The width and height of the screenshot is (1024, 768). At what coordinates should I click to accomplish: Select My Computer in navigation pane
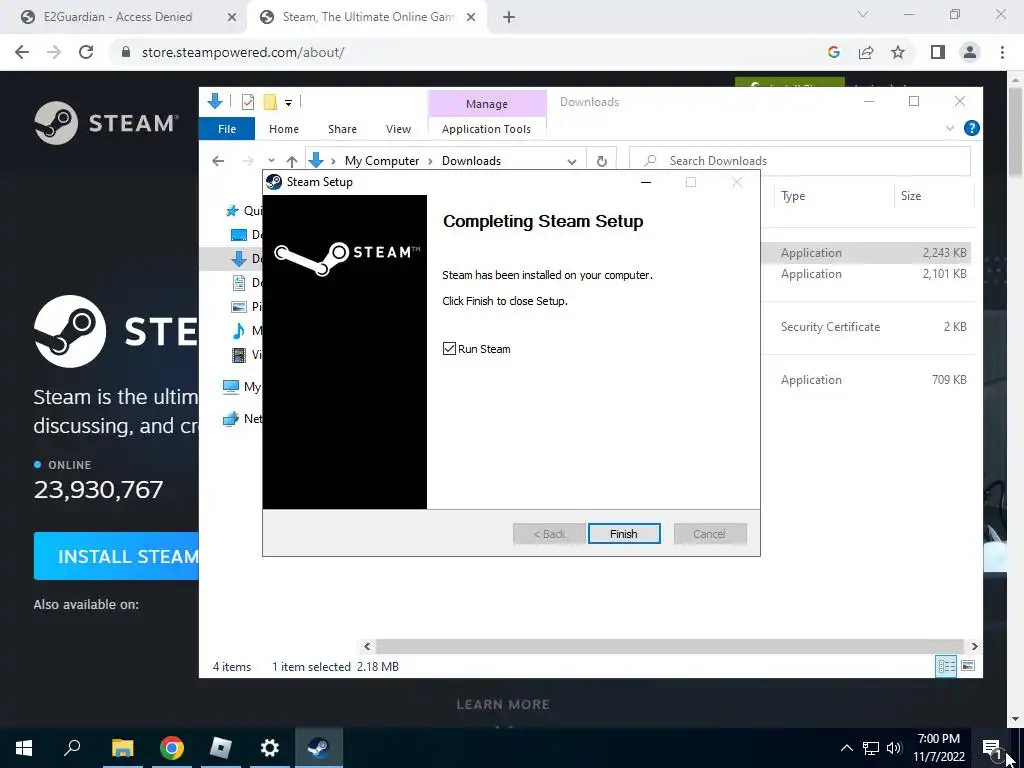241,387
